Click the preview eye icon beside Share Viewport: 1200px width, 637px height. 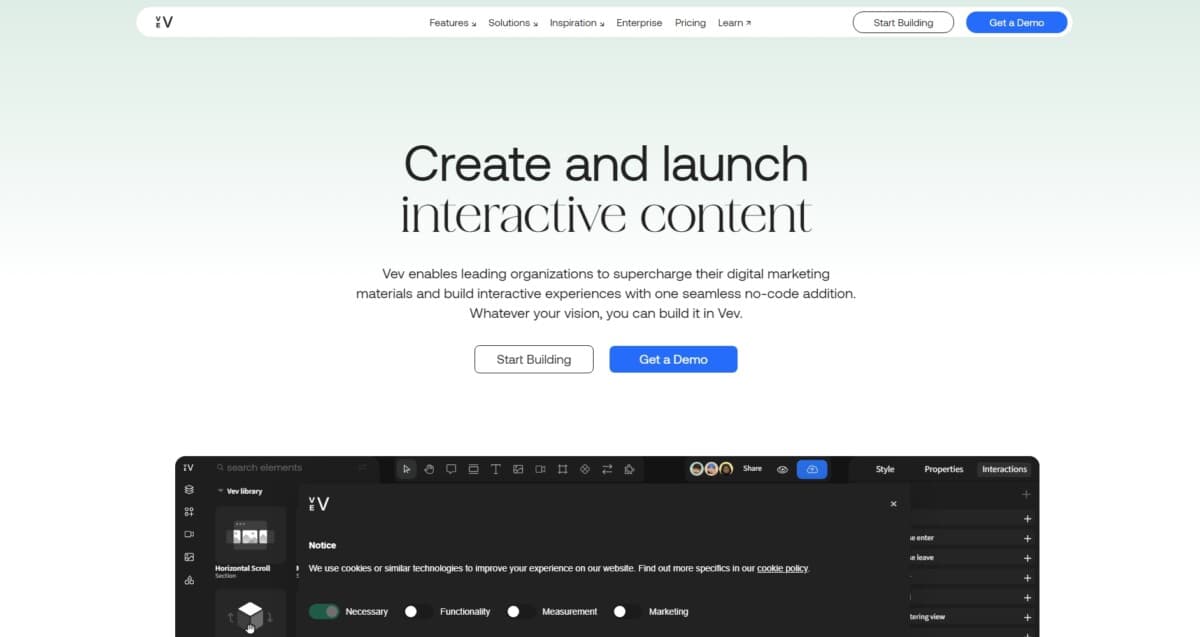(x=783, y=469)
